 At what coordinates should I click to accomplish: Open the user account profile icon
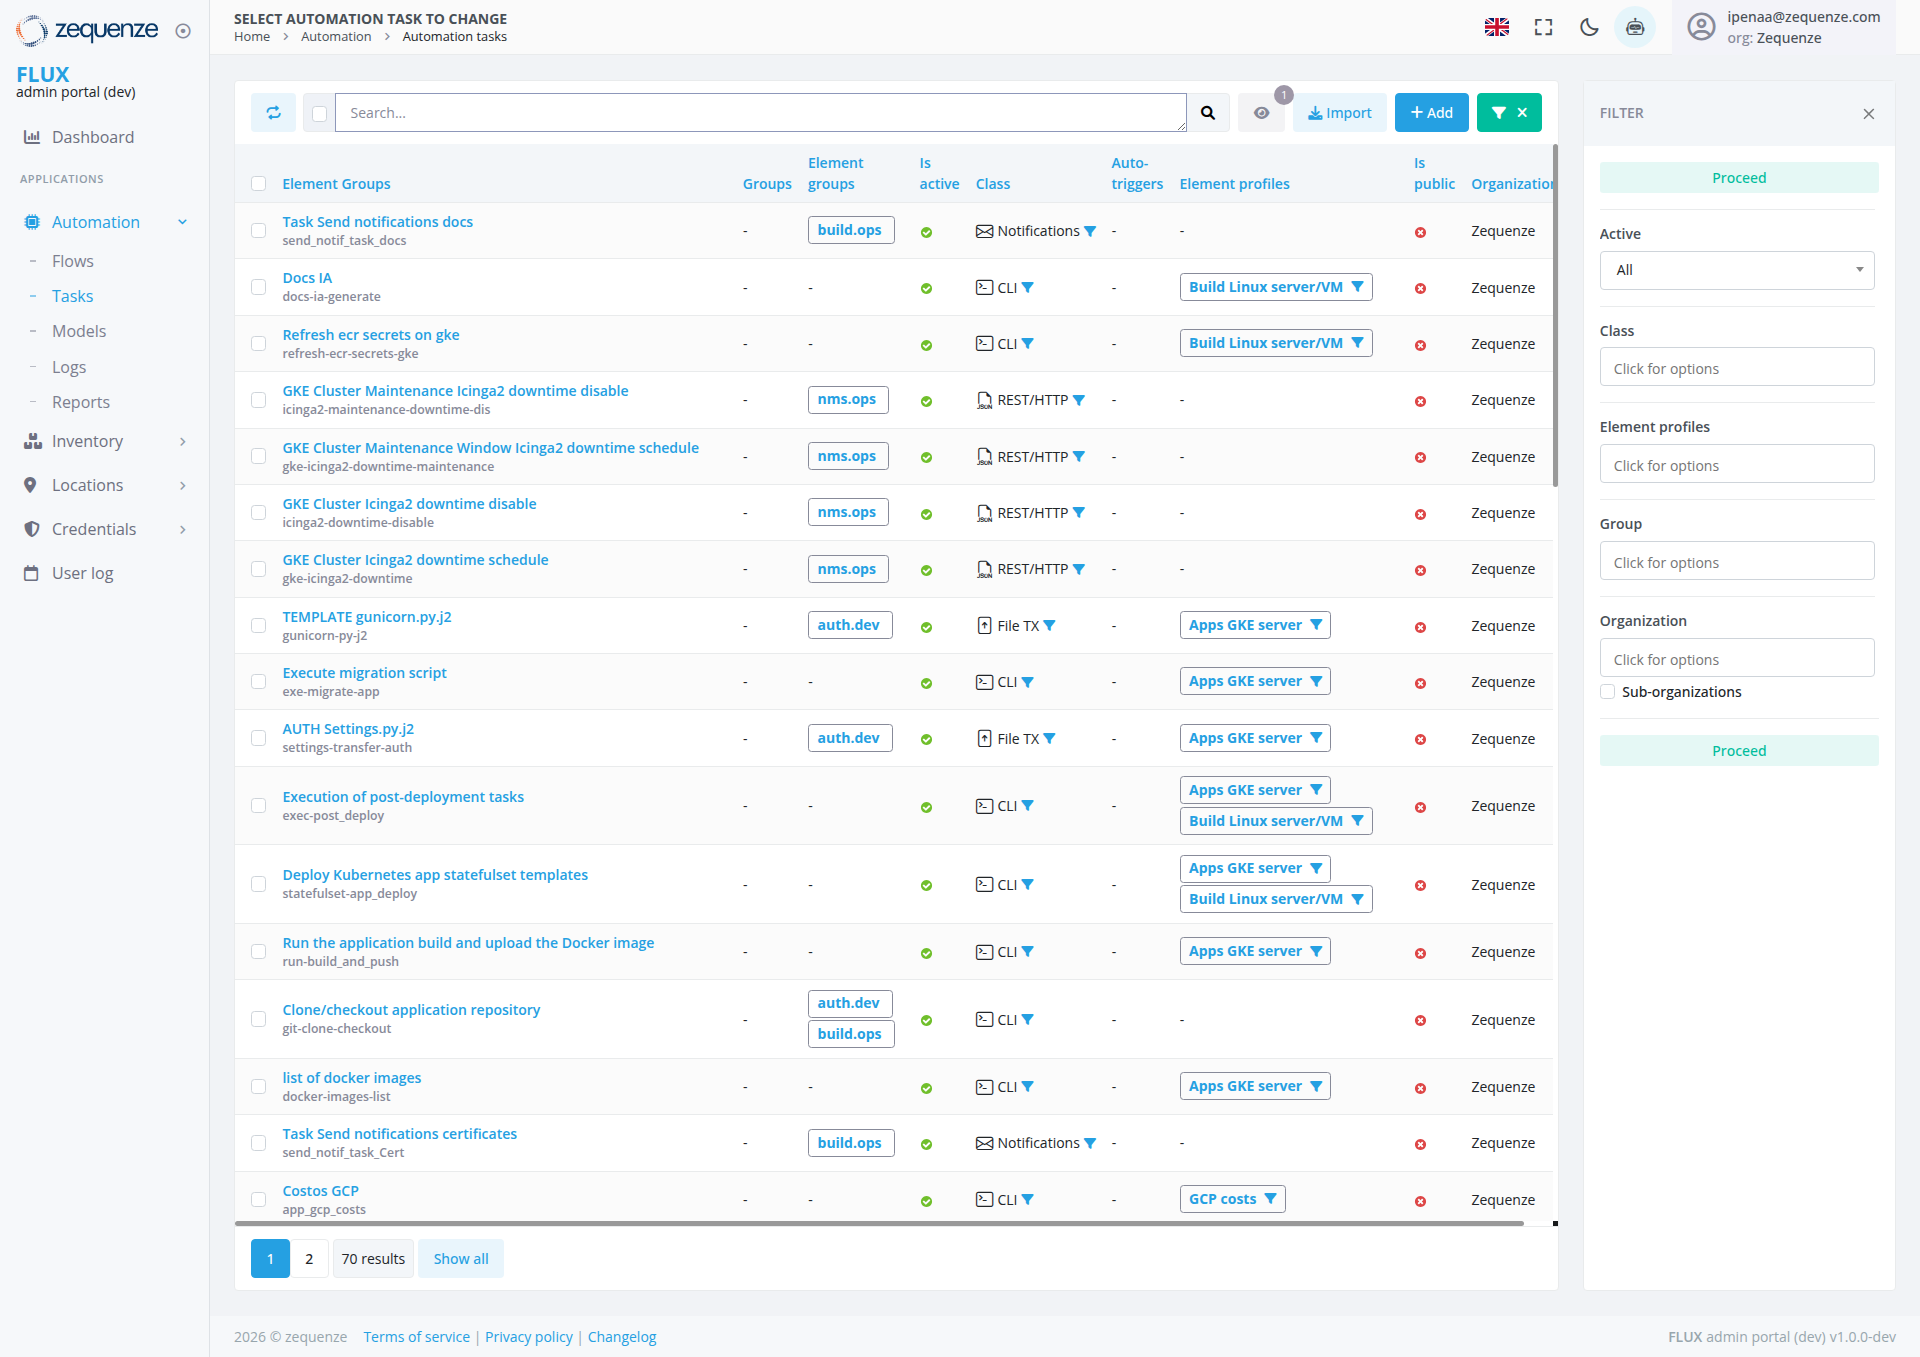tap(1700, 27)
